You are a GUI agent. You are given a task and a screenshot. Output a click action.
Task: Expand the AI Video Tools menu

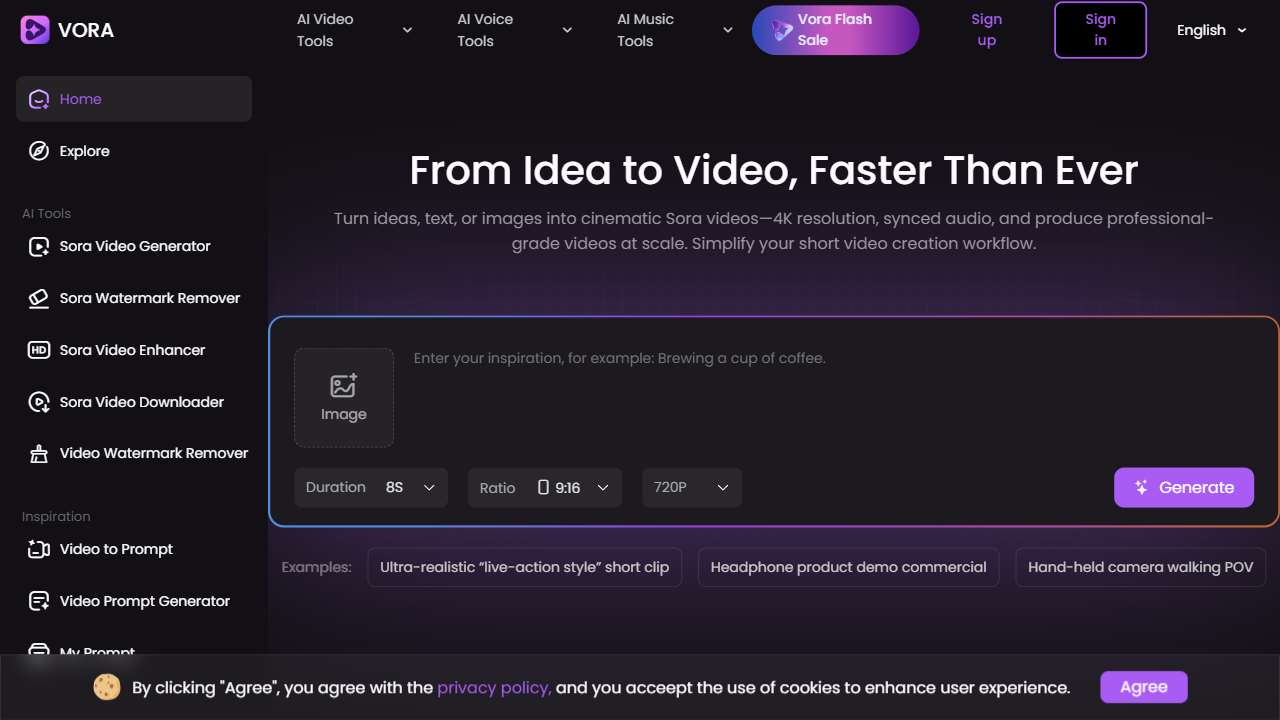(354, 30)
